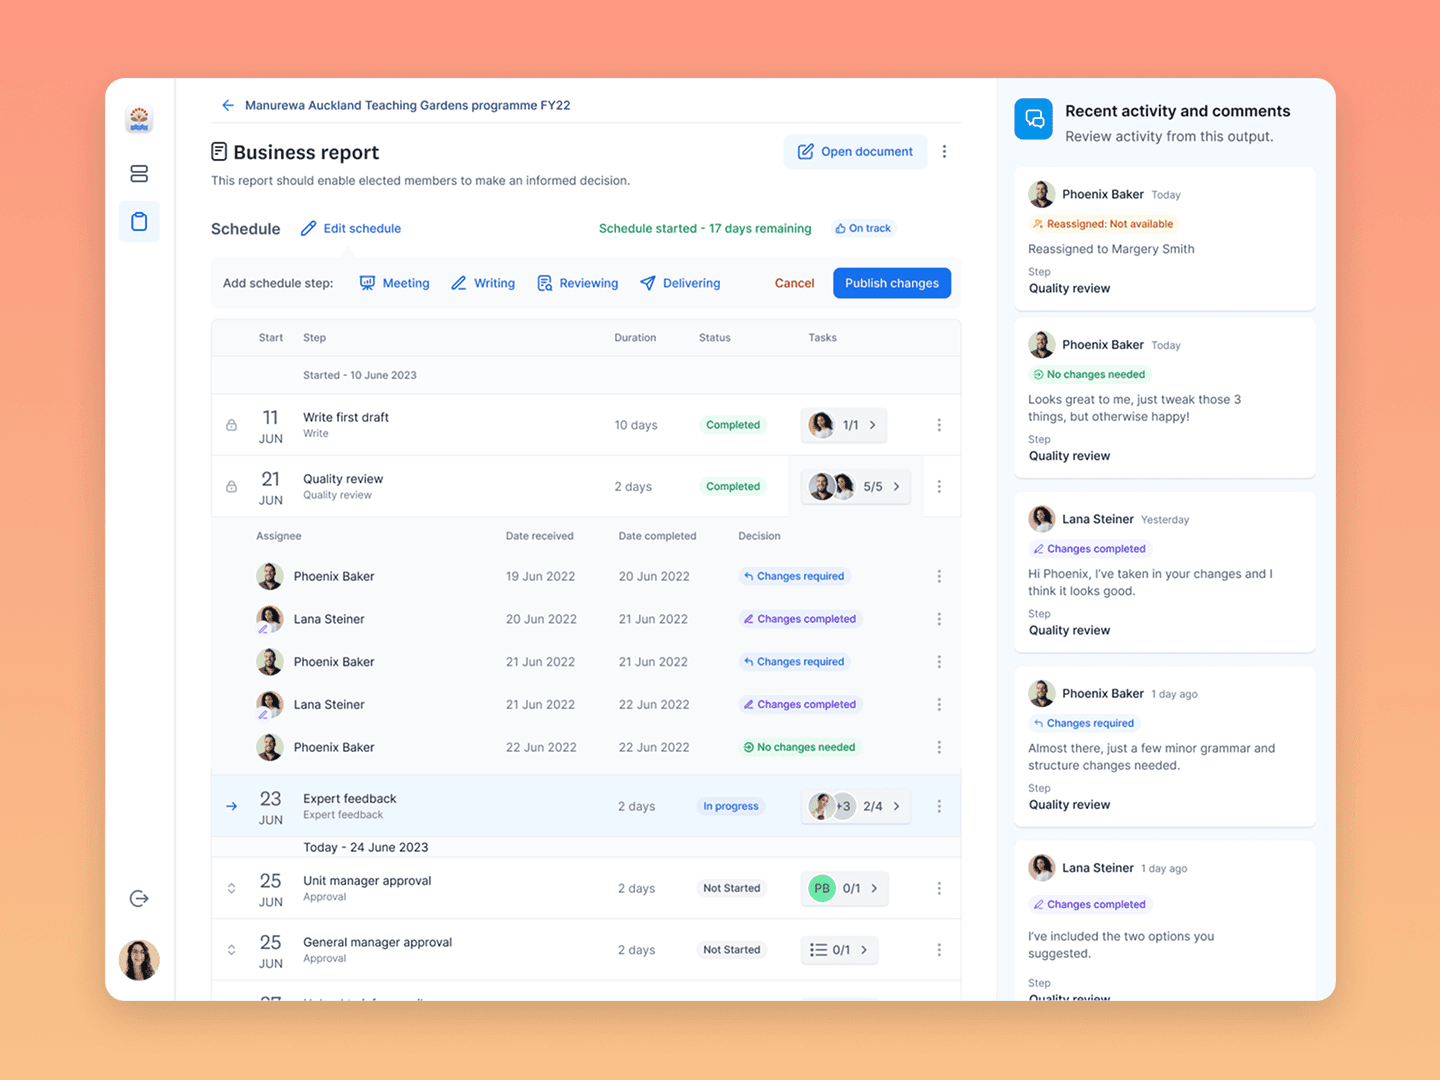Click the logout icon in sidebar
1440x1080 pixels.
[x=139, y=898]
